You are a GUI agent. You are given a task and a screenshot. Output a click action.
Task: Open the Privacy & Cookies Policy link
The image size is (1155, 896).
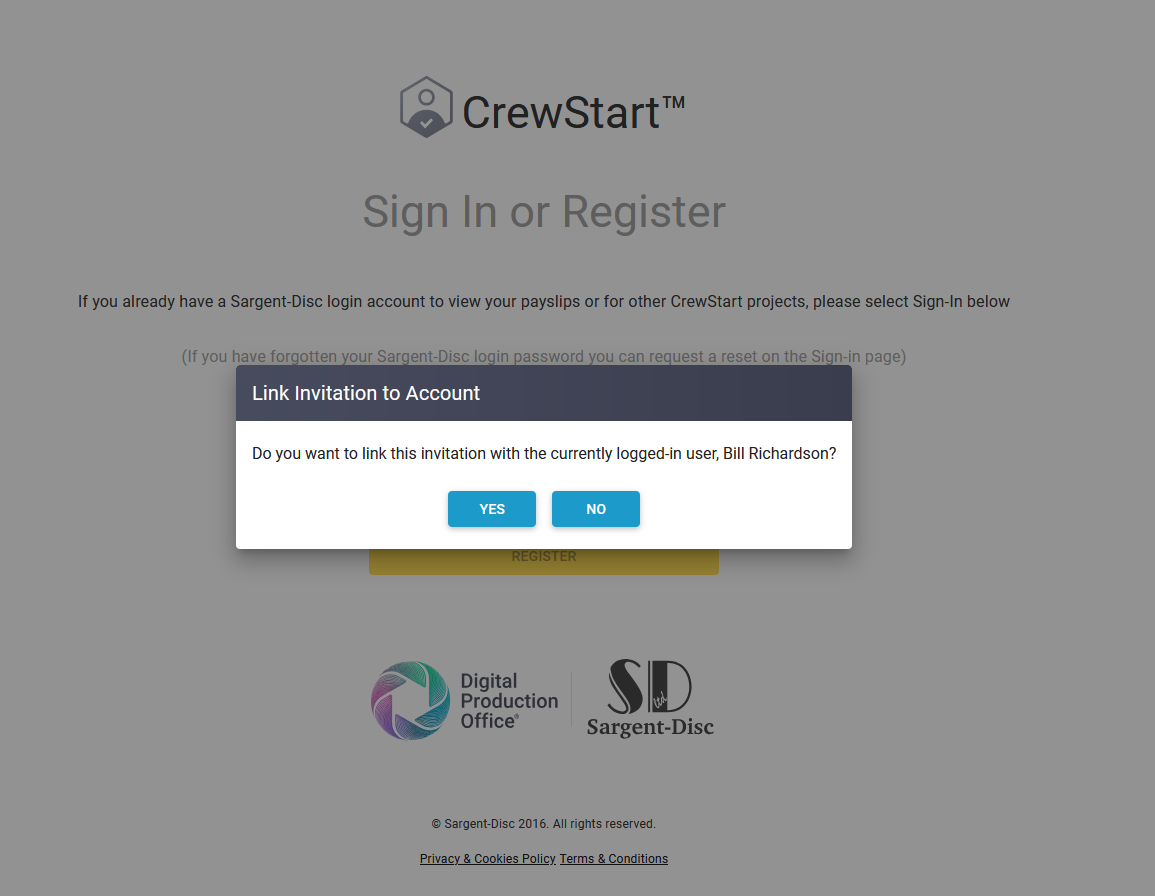click(488, 858)
